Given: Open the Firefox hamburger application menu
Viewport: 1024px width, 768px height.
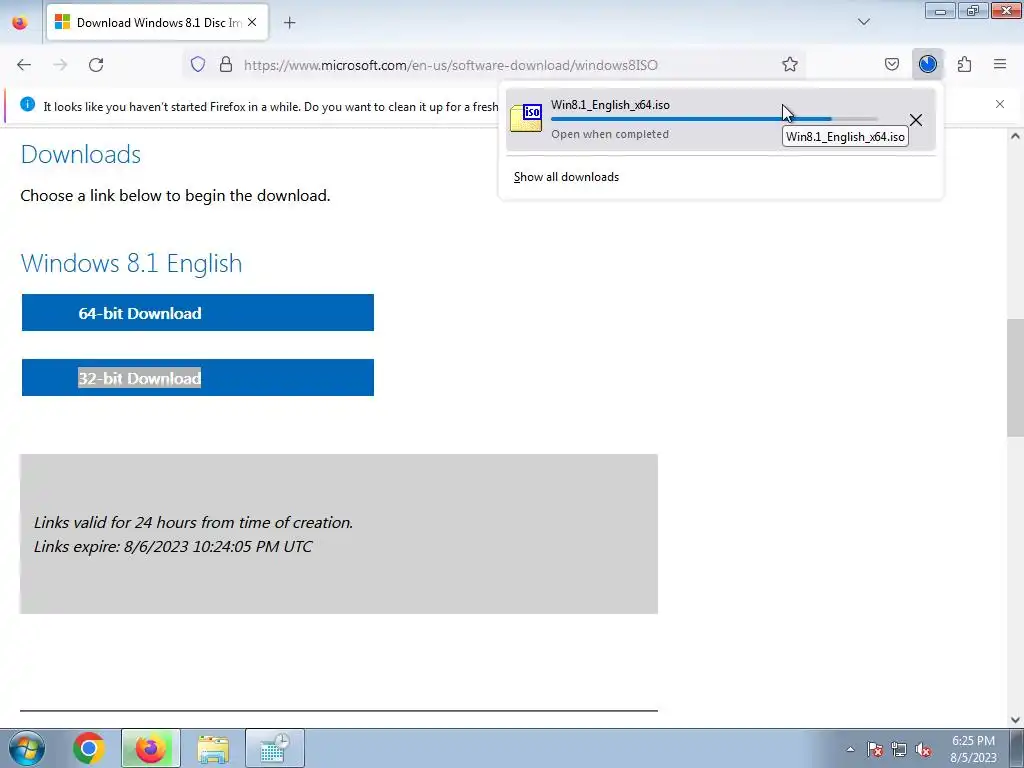Looking at the screenshot, I should (1000, 64).
